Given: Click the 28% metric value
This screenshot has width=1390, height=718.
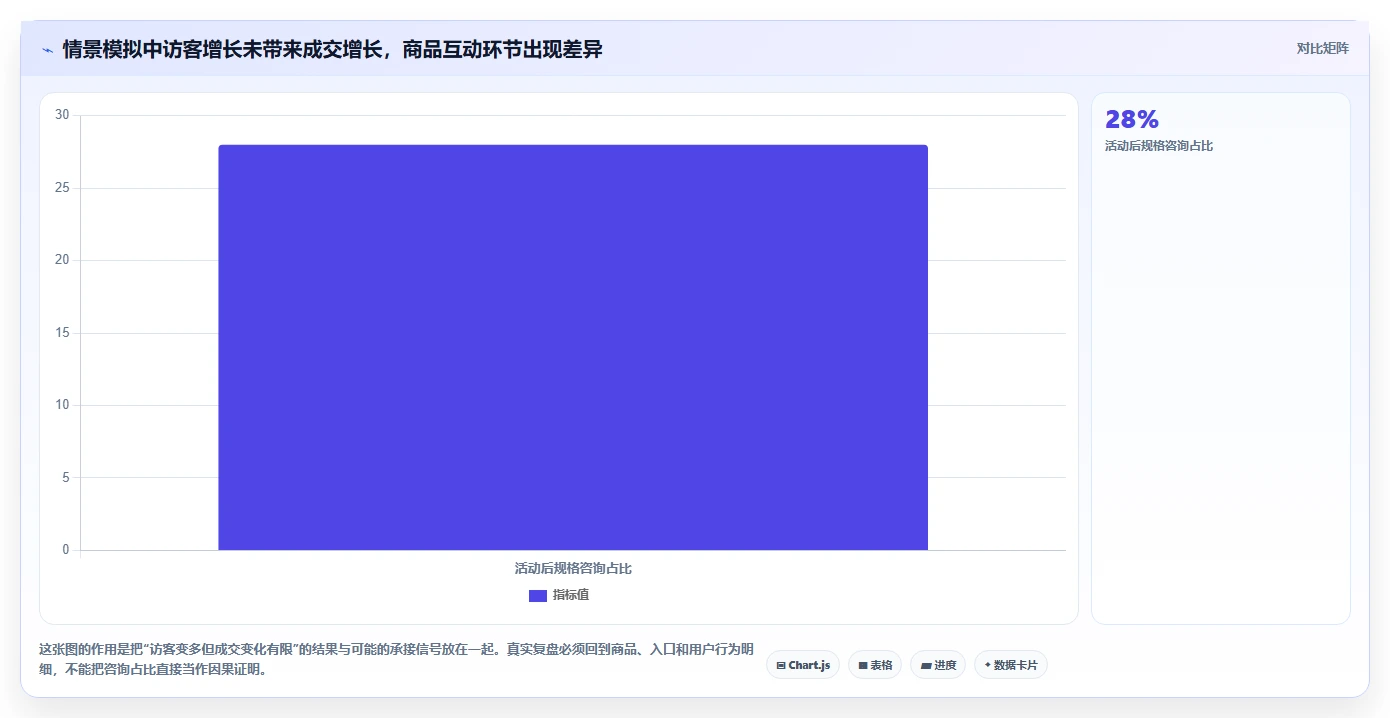Looking at the screenshot, I should [x=1132, y=119].
